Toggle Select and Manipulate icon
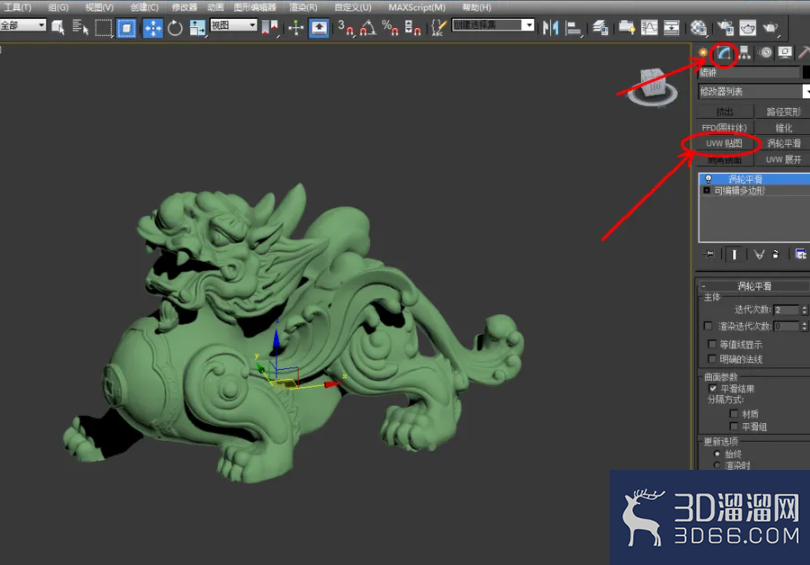 tap(296, 27)
